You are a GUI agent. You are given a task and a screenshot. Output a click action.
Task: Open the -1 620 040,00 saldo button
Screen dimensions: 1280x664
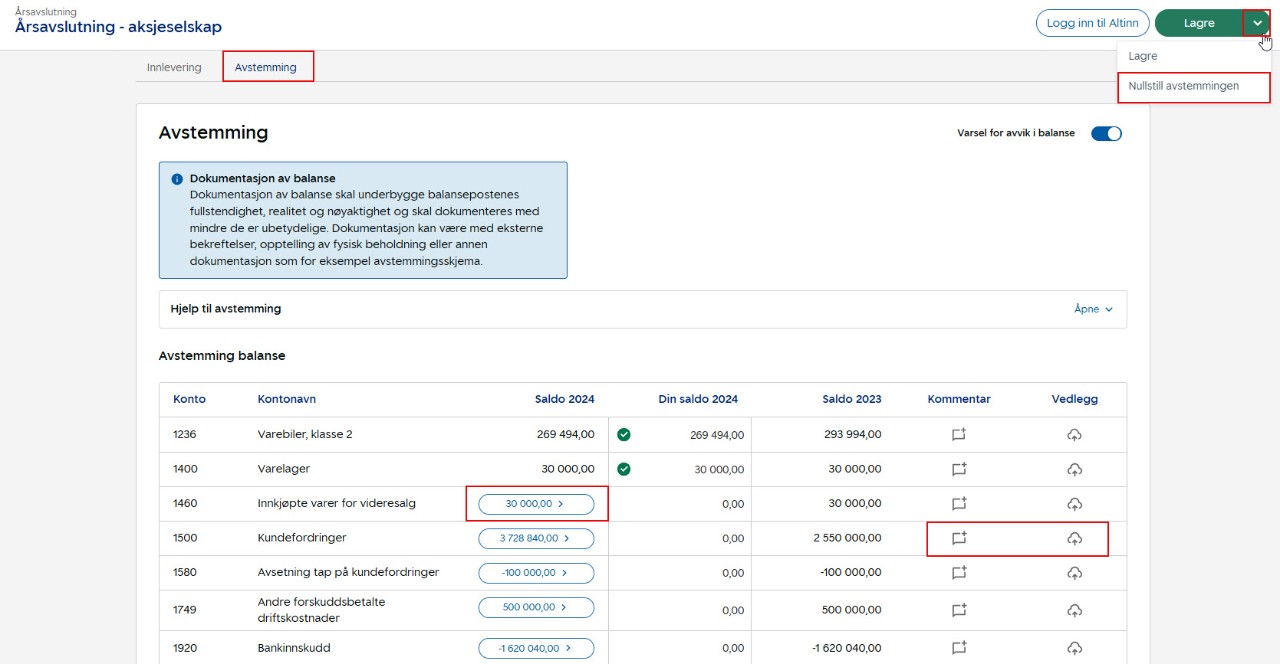[x=536, y=648]
